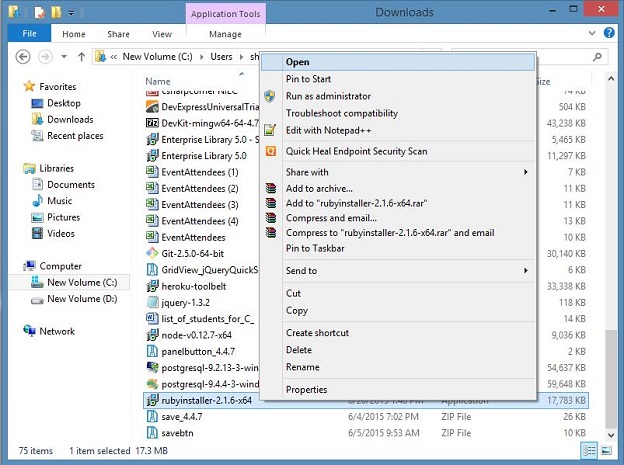The height and width of the screenshot is (465, 624).
Task: Select the panelbutton_4.4.7 file
Action: tap(198, 351)
